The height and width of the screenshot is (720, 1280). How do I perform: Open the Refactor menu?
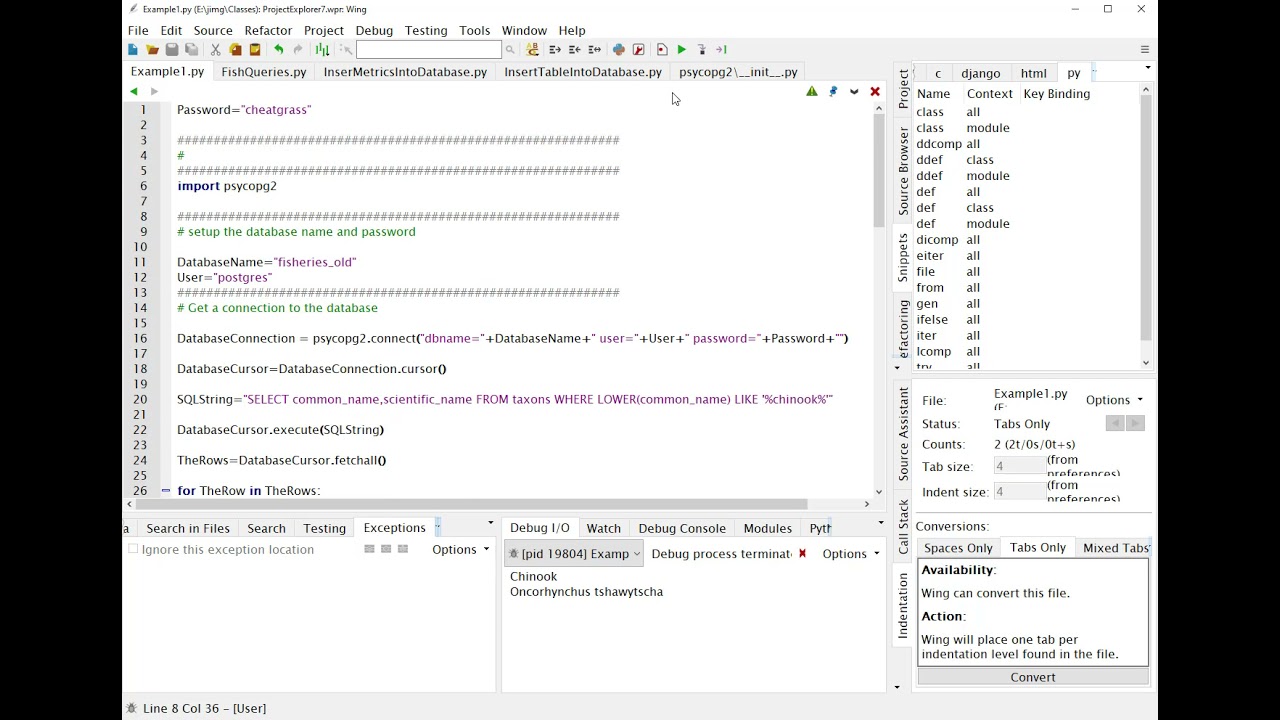click(268, 30)
